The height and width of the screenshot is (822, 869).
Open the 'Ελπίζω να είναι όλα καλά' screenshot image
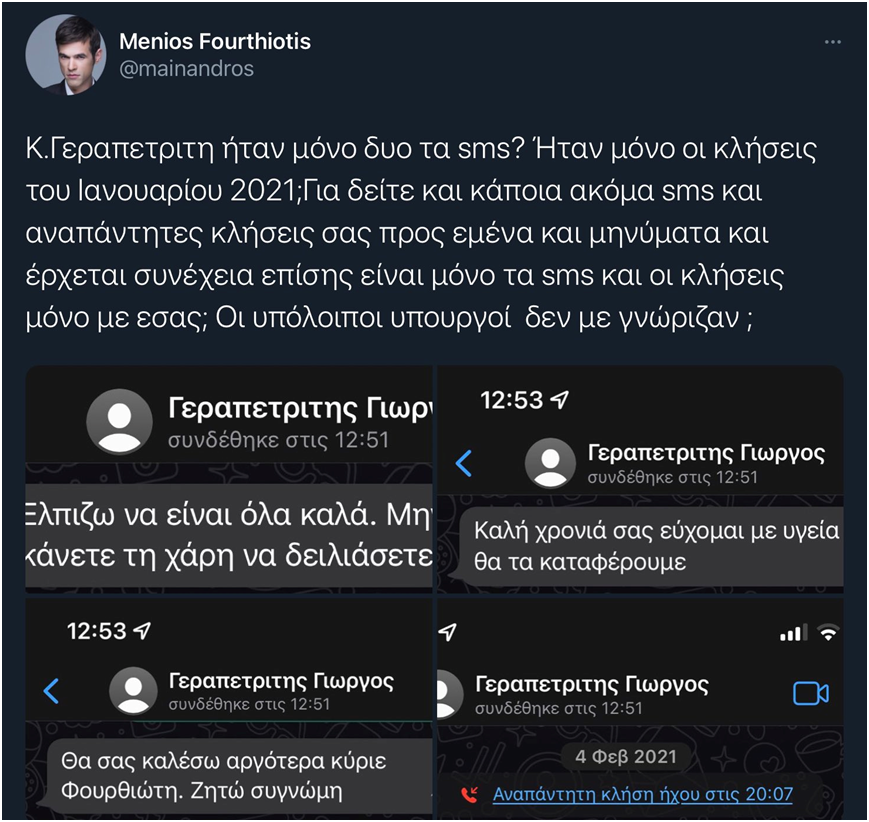(228, 540)
